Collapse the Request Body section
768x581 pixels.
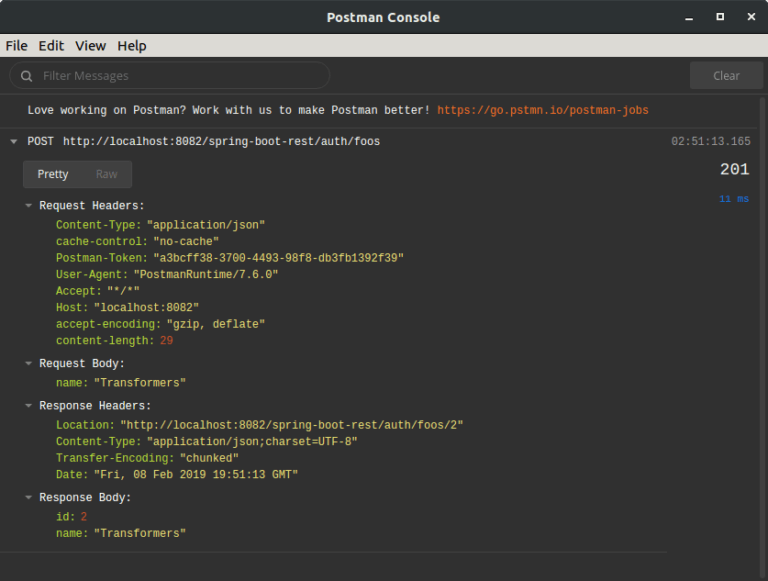pyautogui.click(x=29, y=364)
